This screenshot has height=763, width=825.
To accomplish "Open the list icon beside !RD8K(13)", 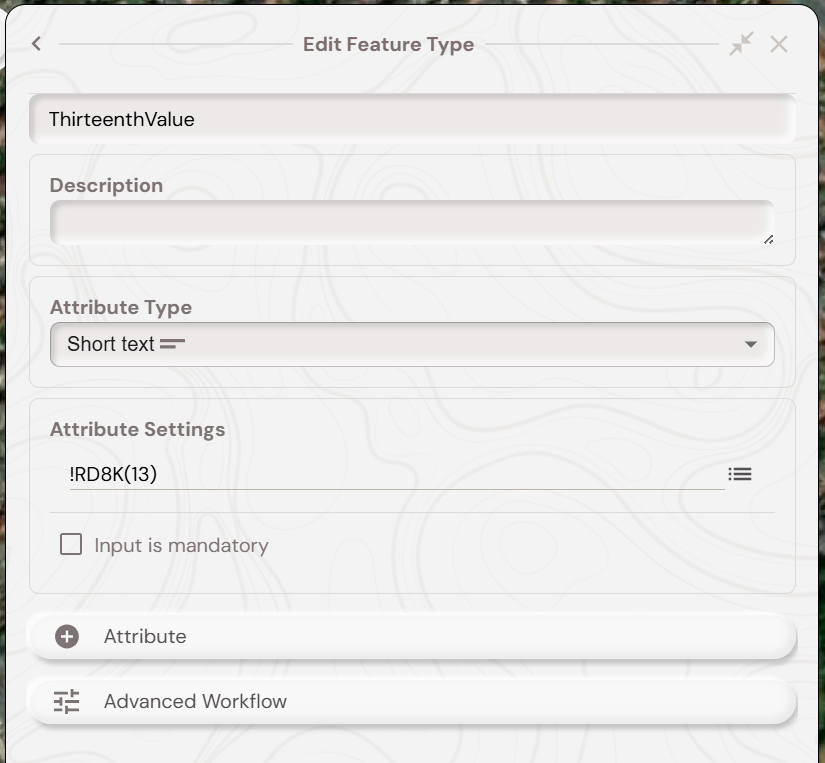I will click(740, 474).
